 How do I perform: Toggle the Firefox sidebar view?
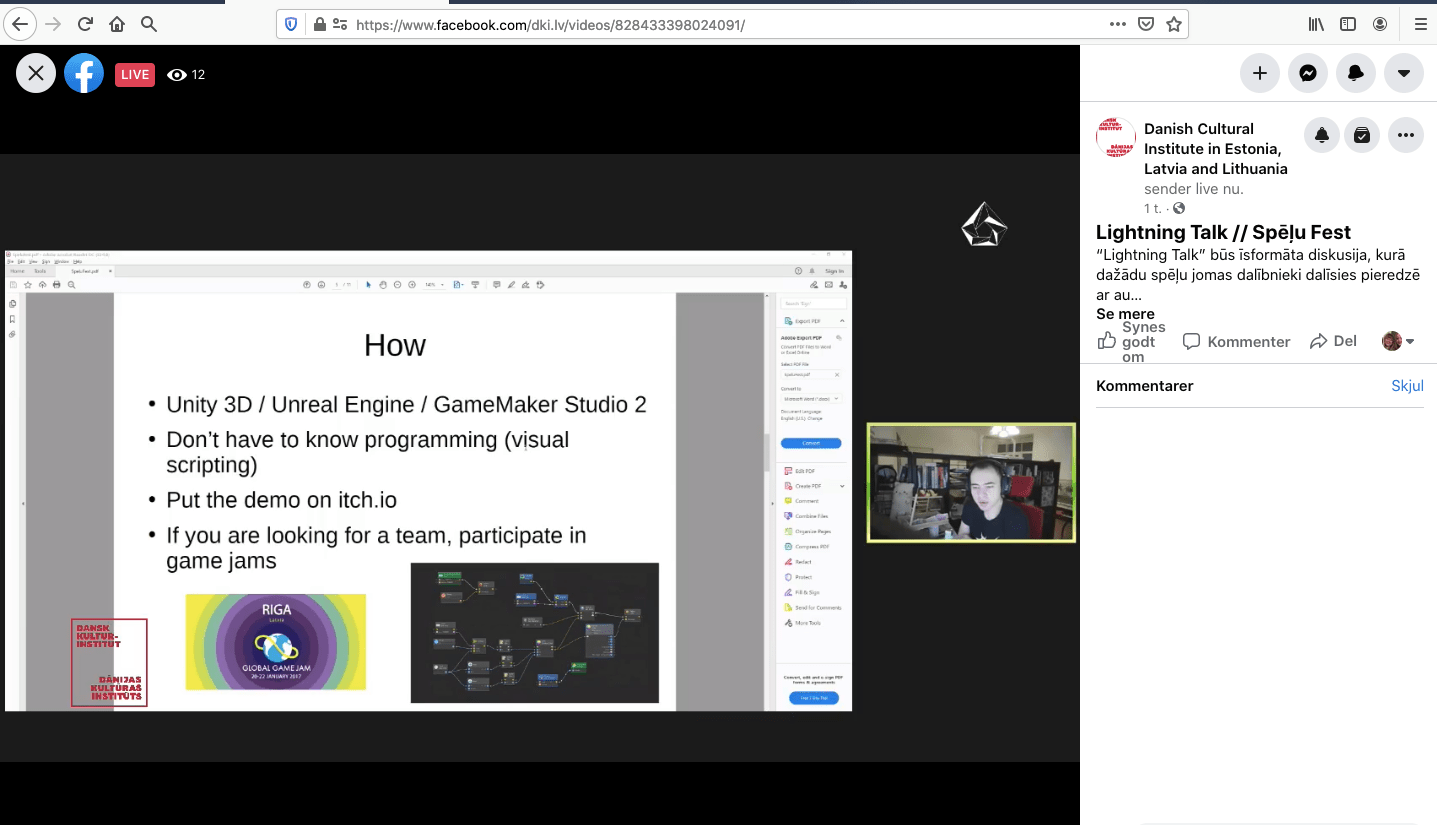tap(1348, 24)
